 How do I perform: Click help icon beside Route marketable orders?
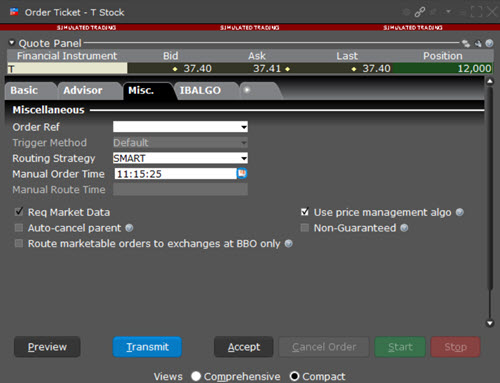(289, 244)
